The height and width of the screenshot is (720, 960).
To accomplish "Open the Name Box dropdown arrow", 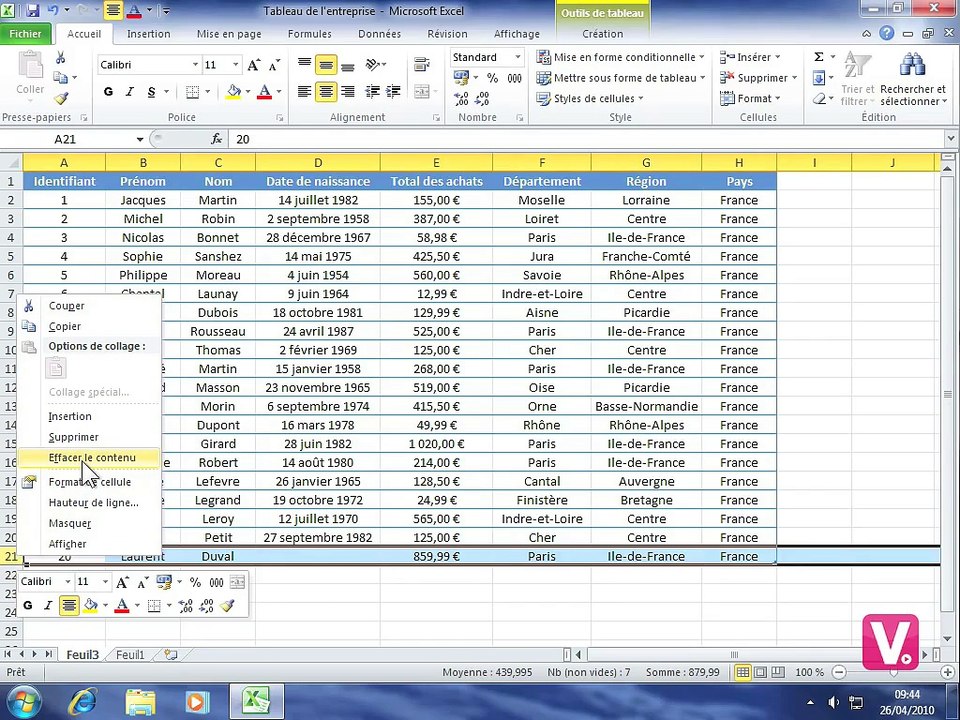I will 140,139.
